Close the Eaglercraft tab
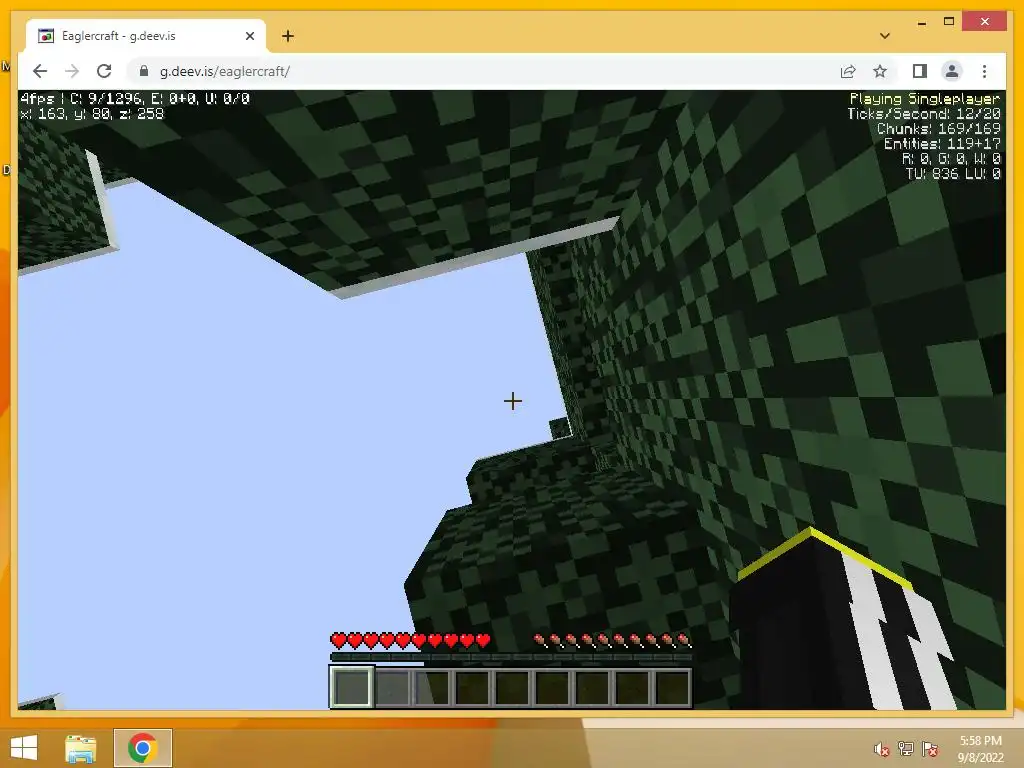1024x768 pixels. [249, 36]
